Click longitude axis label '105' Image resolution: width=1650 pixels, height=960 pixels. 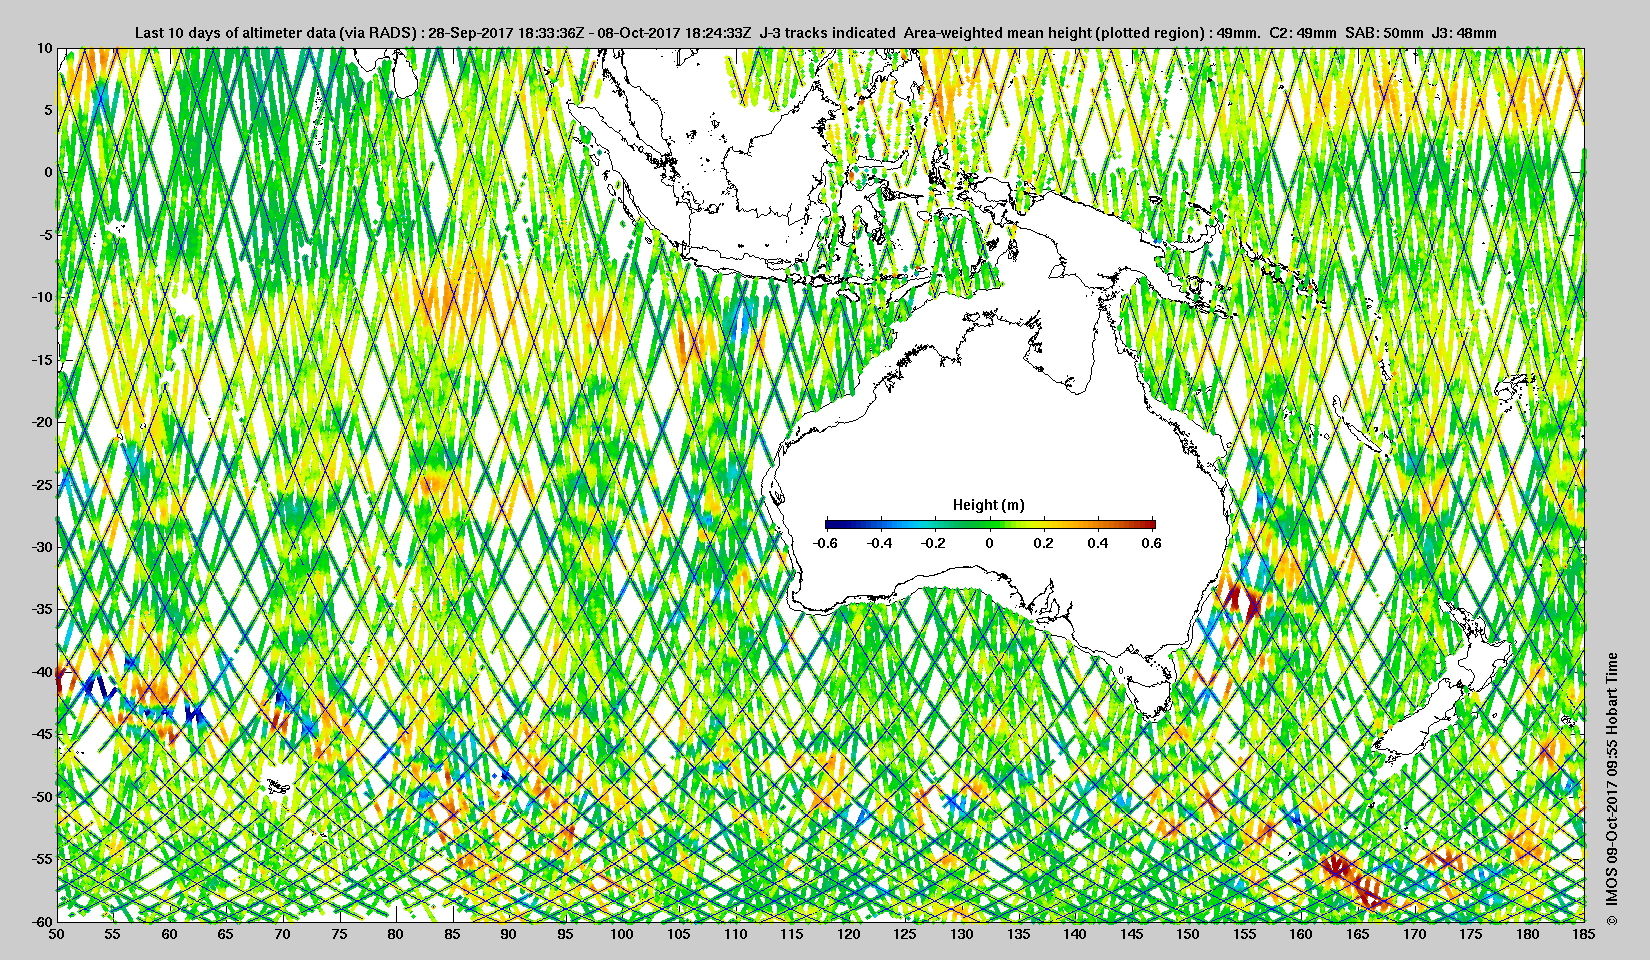coord(680,934)
